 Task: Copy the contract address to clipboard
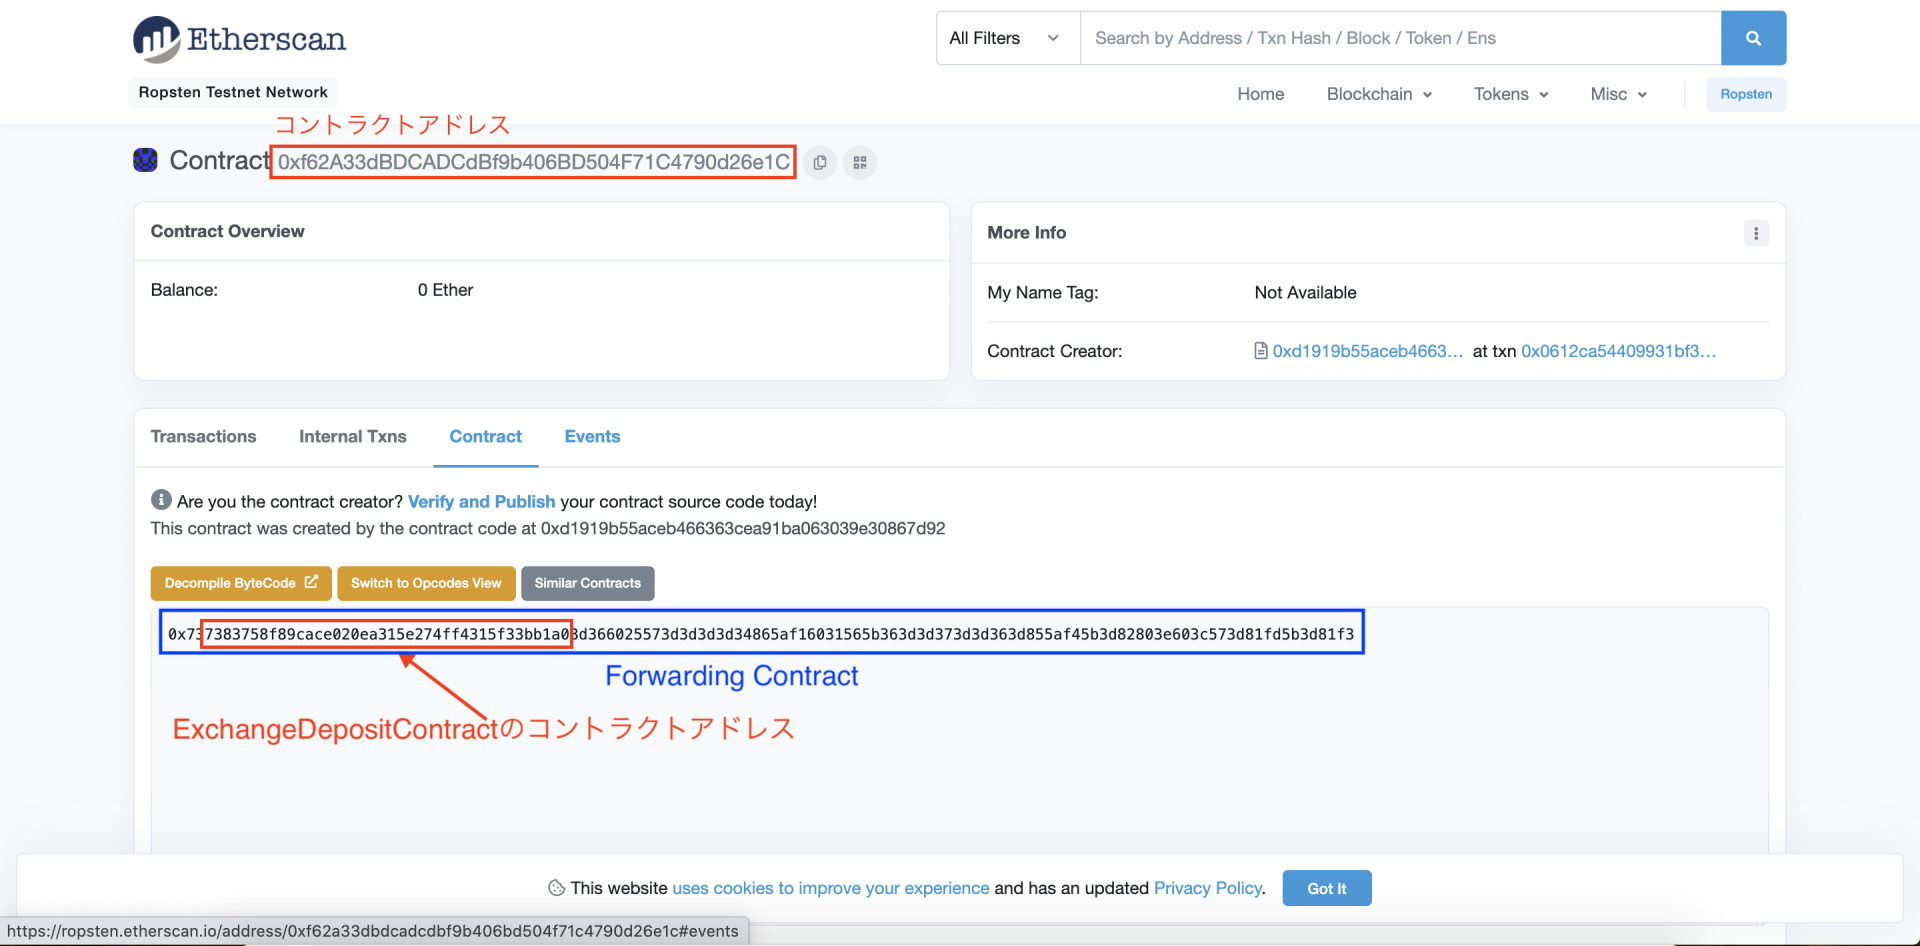820,162
